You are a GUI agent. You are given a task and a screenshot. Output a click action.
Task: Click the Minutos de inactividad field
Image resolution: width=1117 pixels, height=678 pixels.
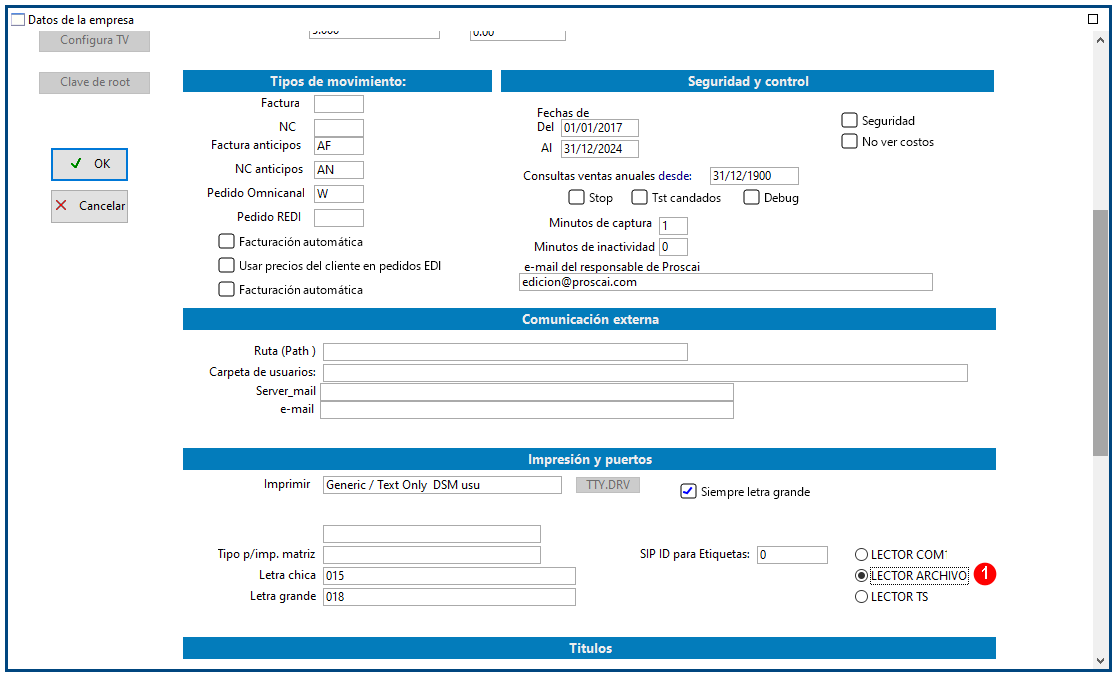click(x=673, y=247)
